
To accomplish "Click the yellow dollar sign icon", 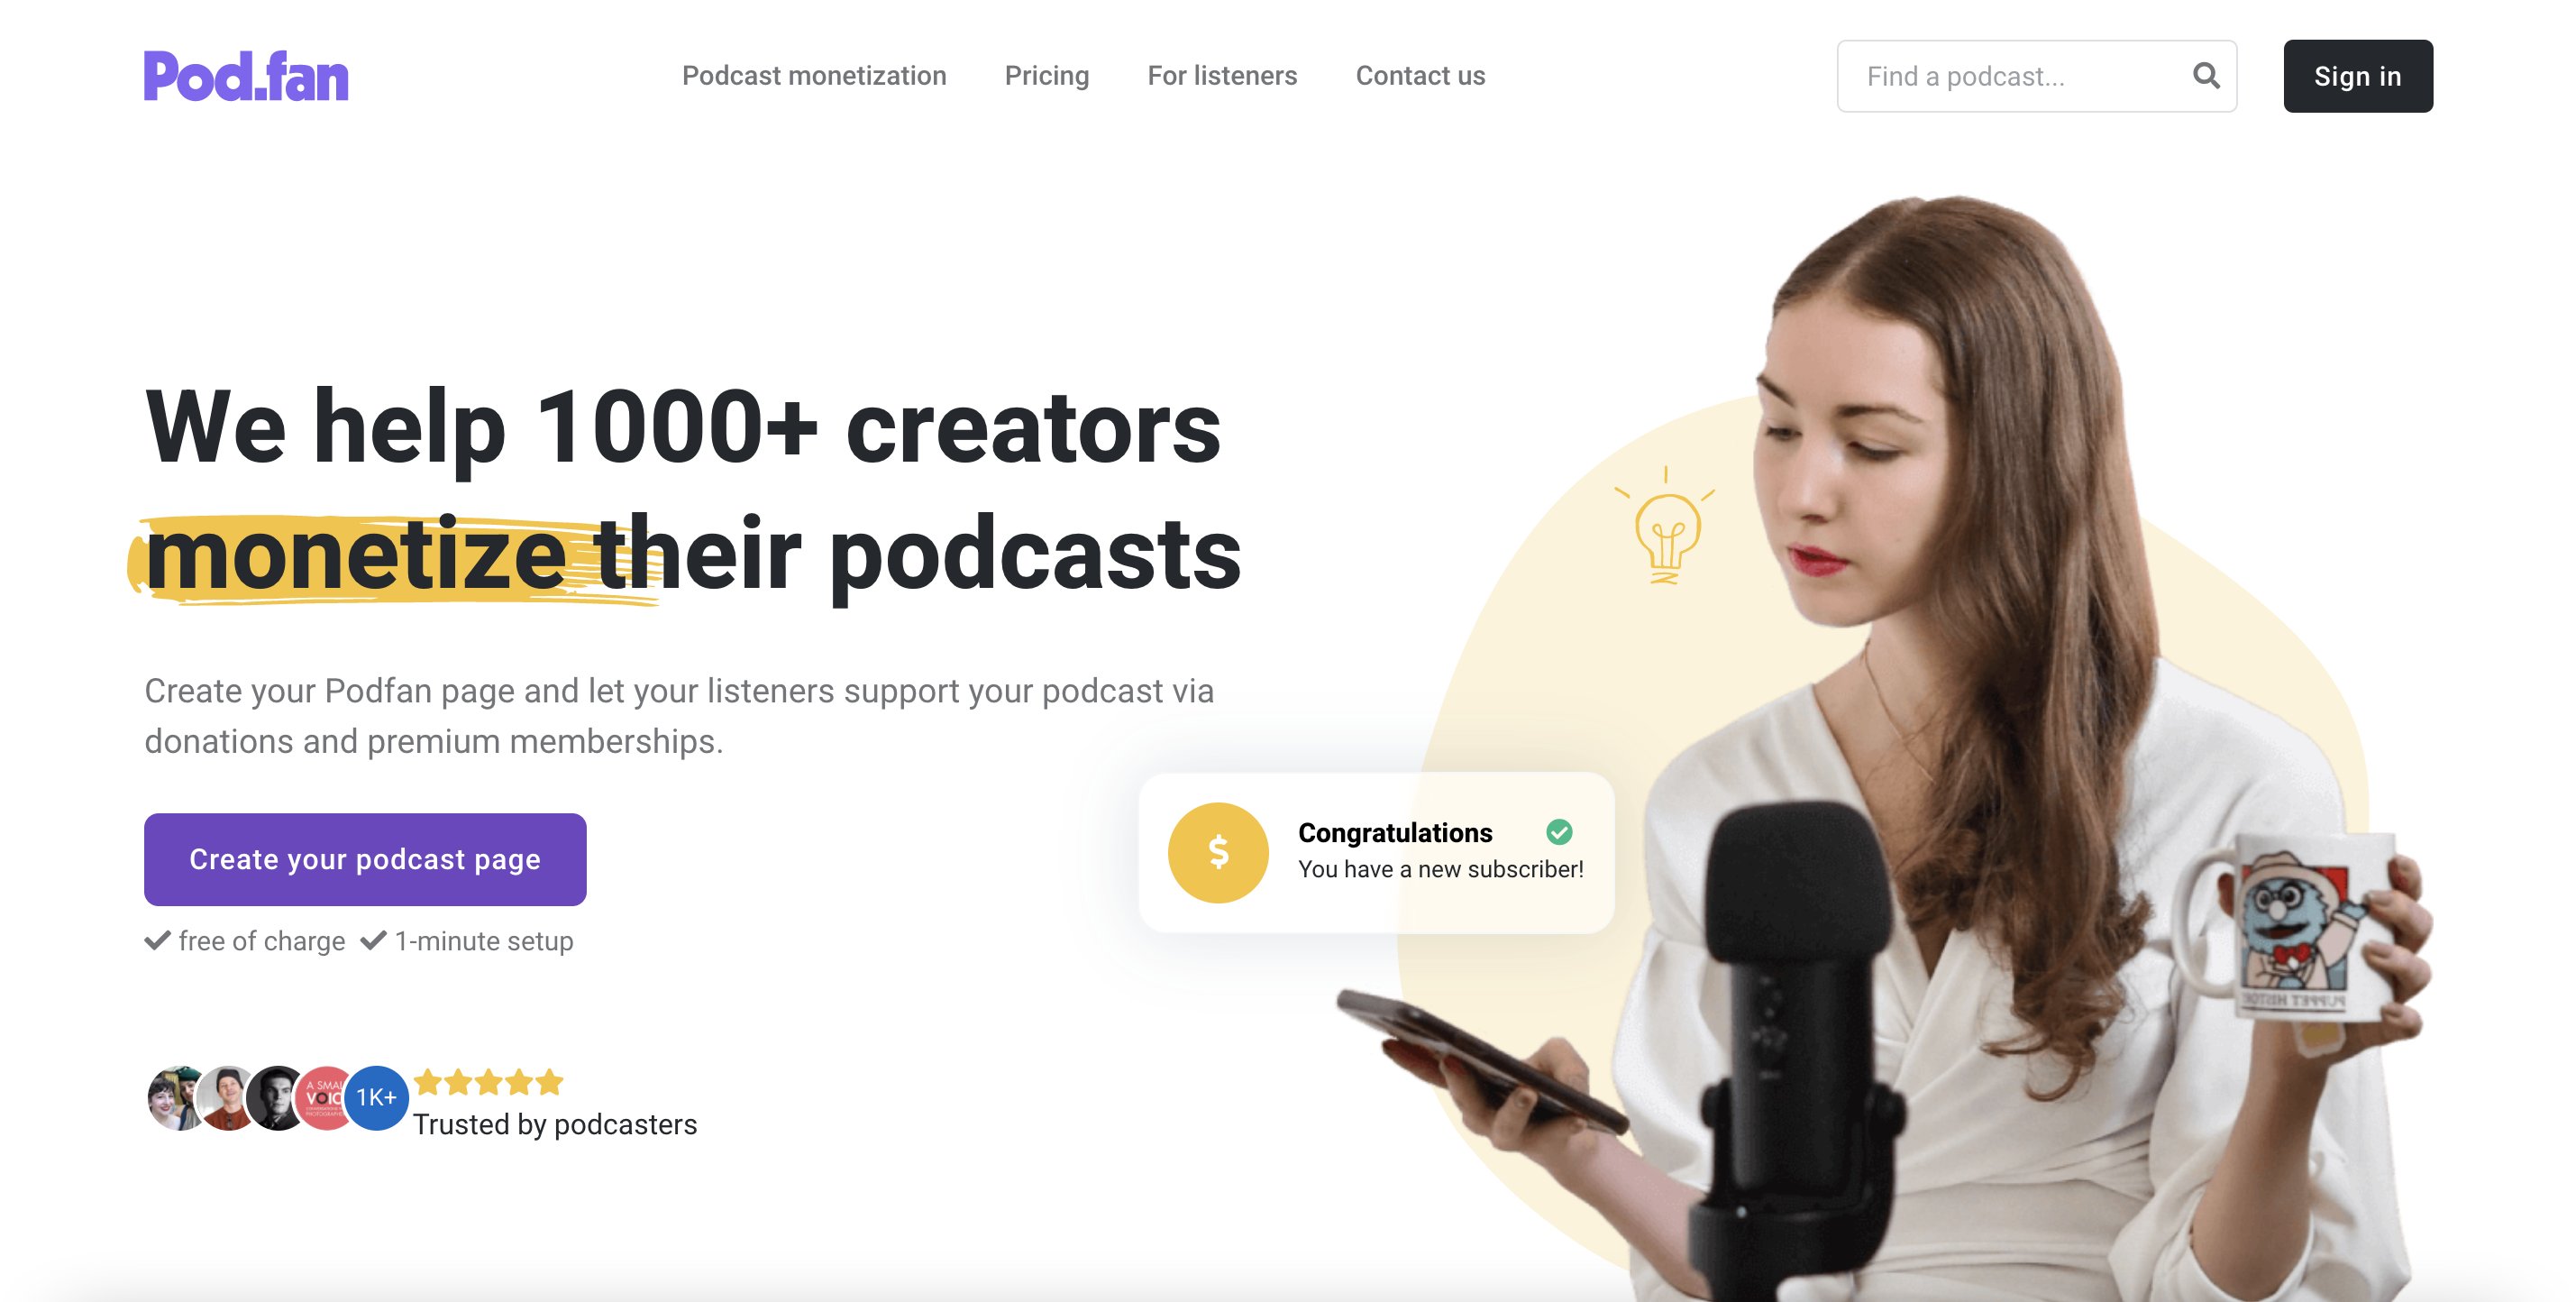I will point(1217,852).
